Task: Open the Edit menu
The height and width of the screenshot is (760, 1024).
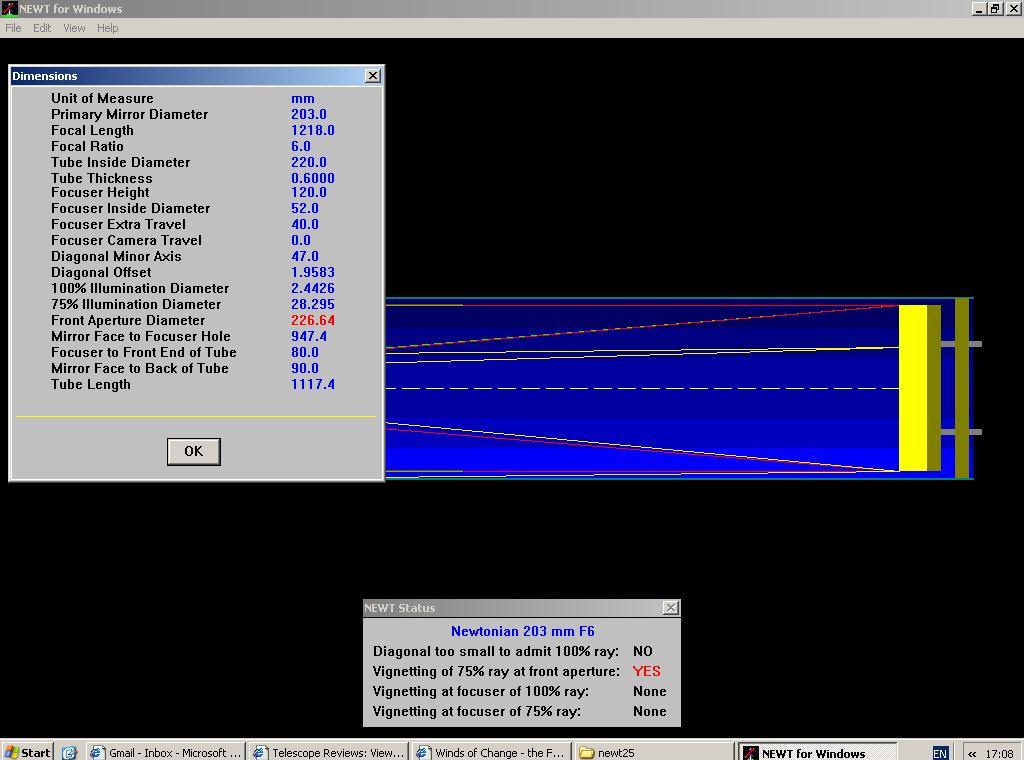Action: coord(42,28)
